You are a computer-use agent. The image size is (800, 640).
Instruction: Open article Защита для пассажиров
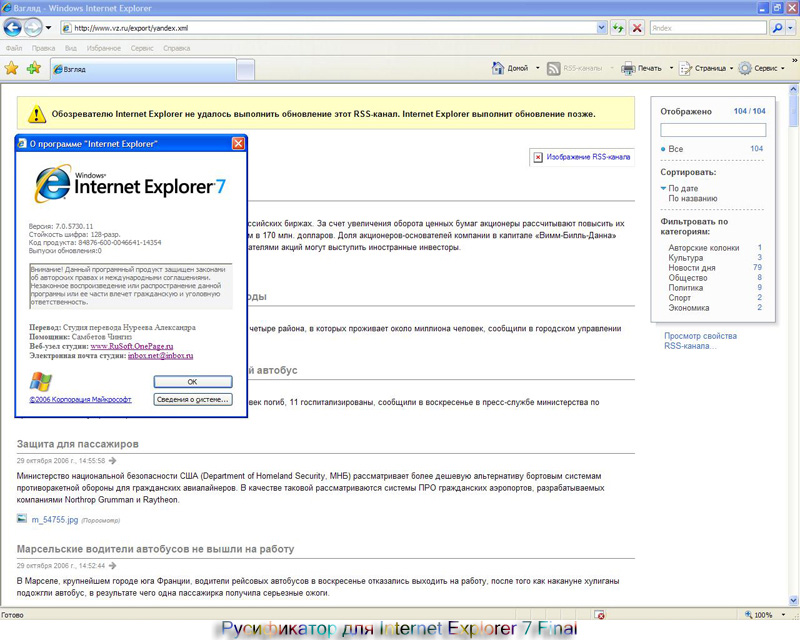[78, 444]
